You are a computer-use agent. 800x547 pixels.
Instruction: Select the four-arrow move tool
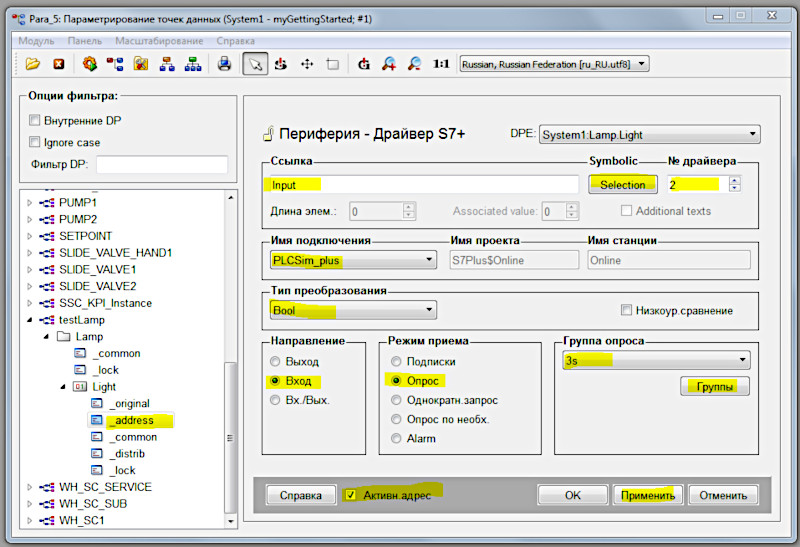point(307,64)
